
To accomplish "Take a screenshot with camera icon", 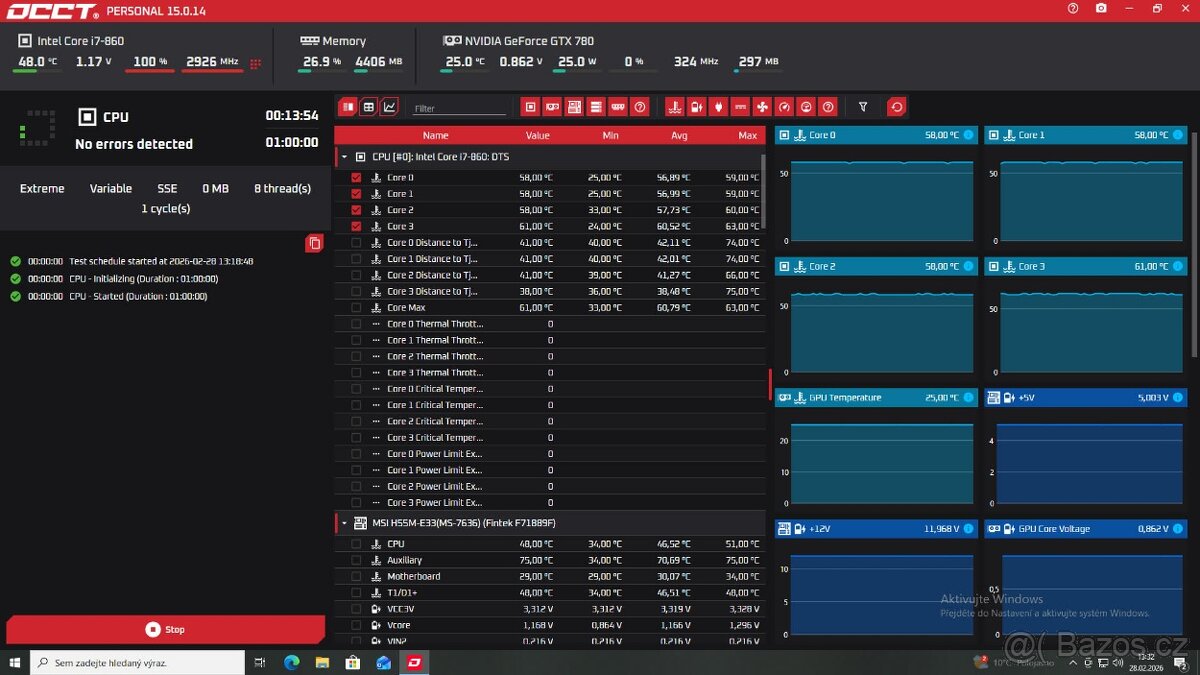I will tap(1101, 8).
